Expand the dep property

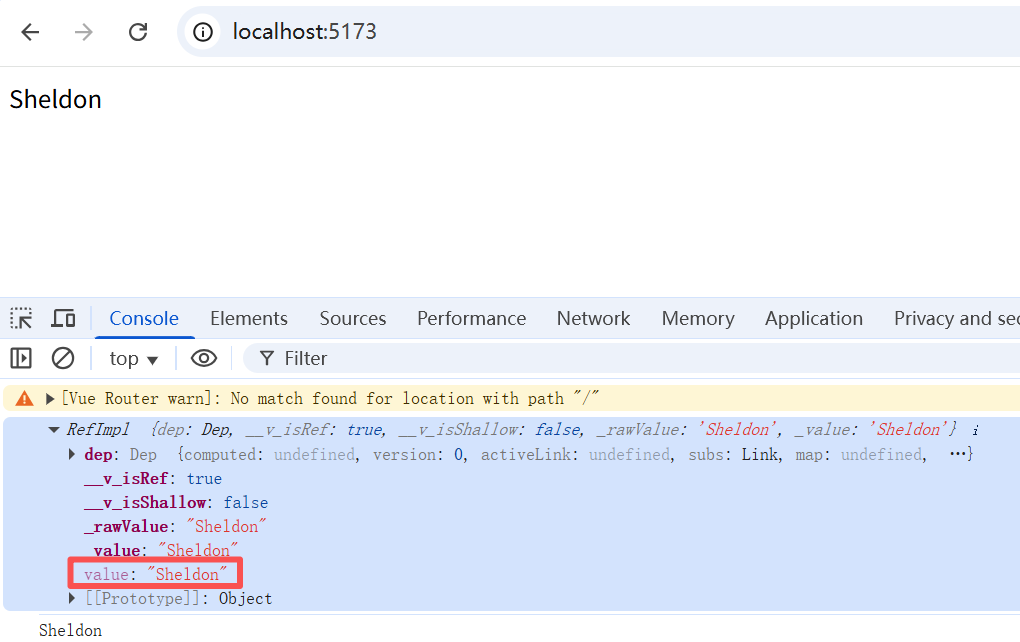(72, 454)
